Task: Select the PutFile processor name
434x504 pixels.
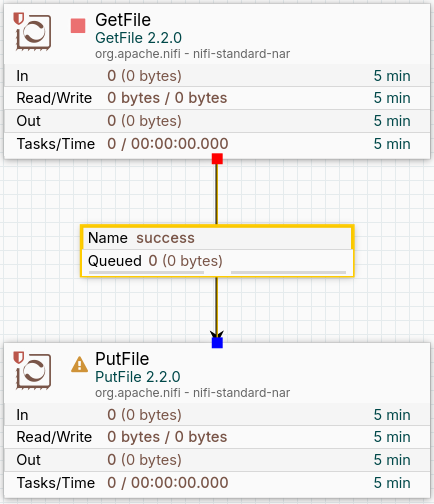Action: coord(122,359)
